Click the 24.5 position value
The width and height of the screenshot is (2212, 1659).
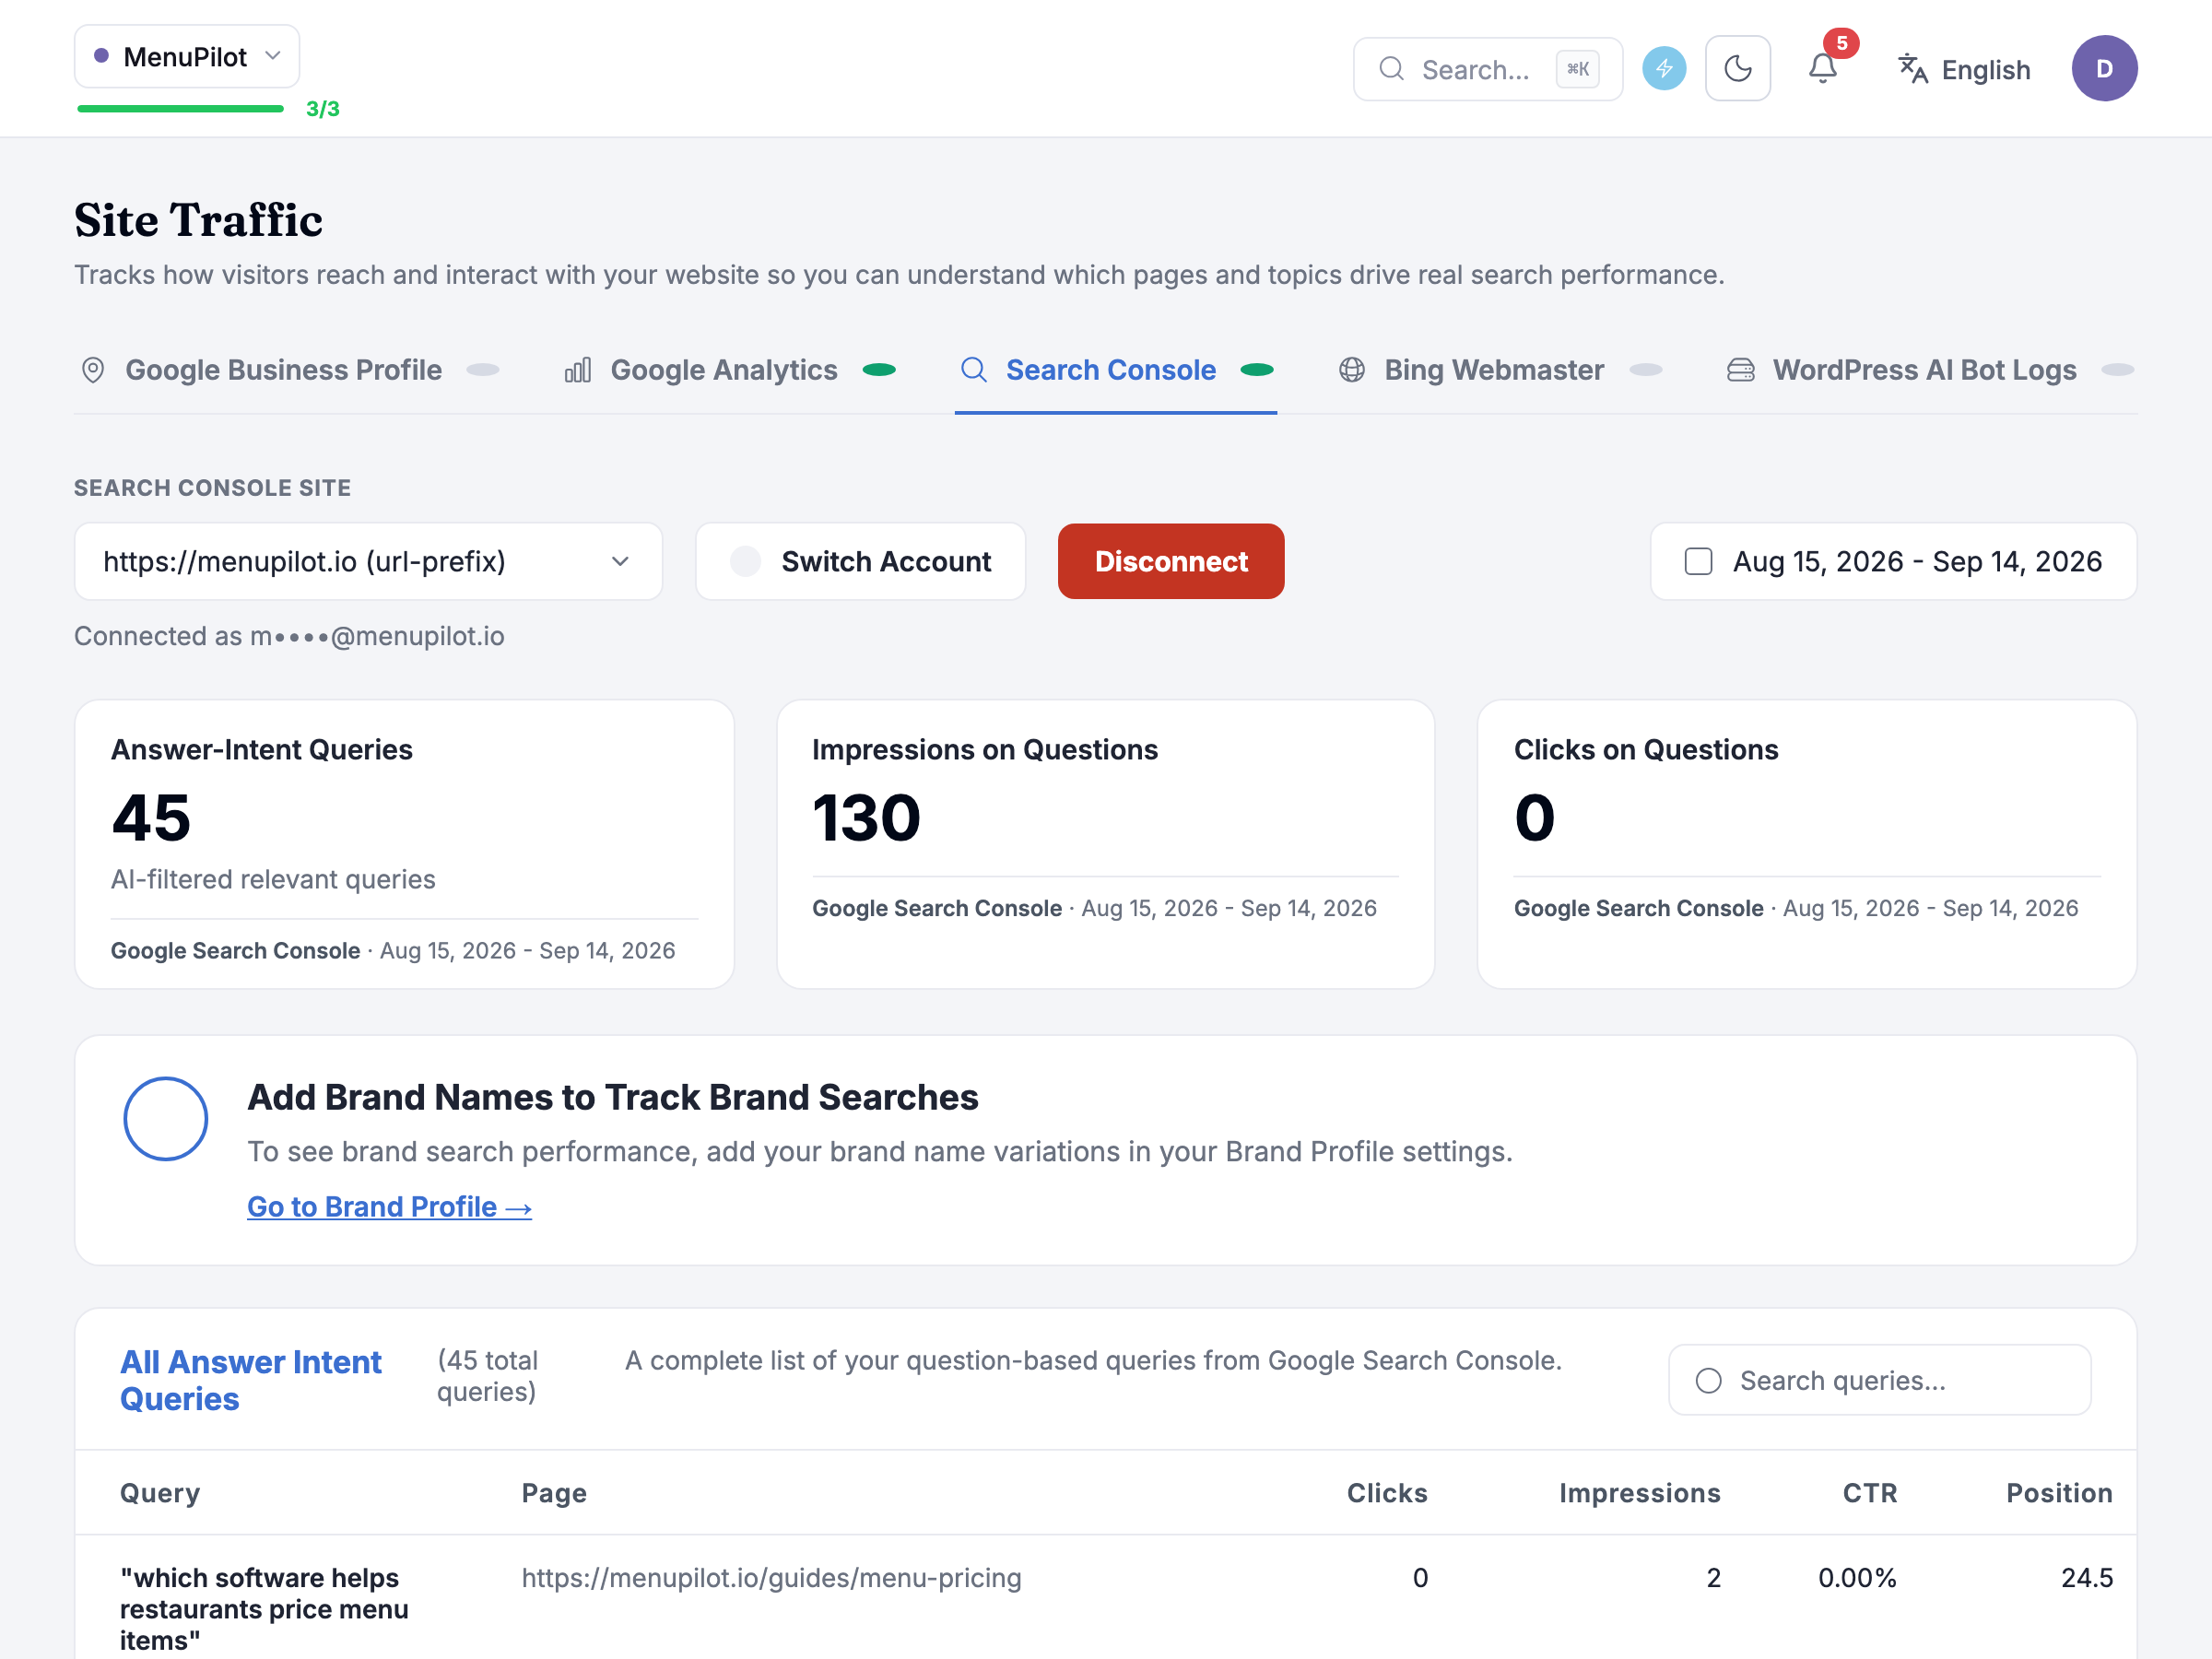tap(2087, 1577)
